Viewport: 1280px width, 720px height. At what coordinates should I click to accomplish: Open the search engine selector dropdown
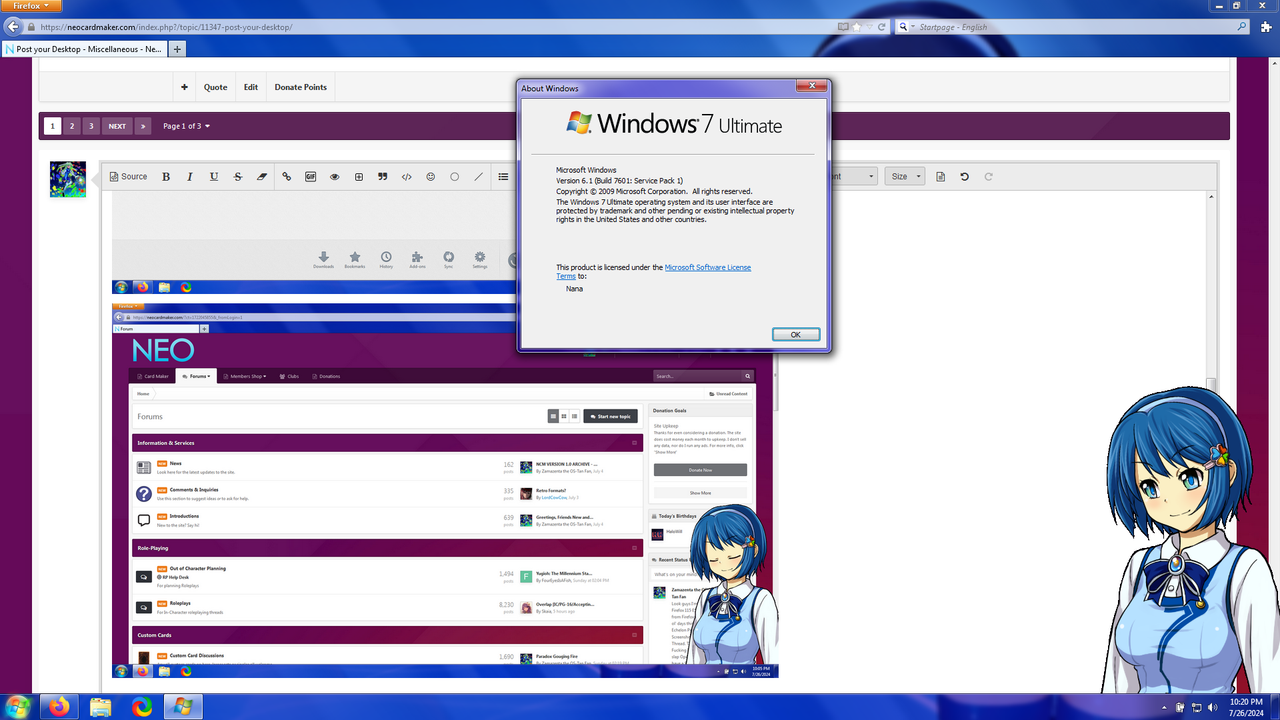[x=905, y=27]
